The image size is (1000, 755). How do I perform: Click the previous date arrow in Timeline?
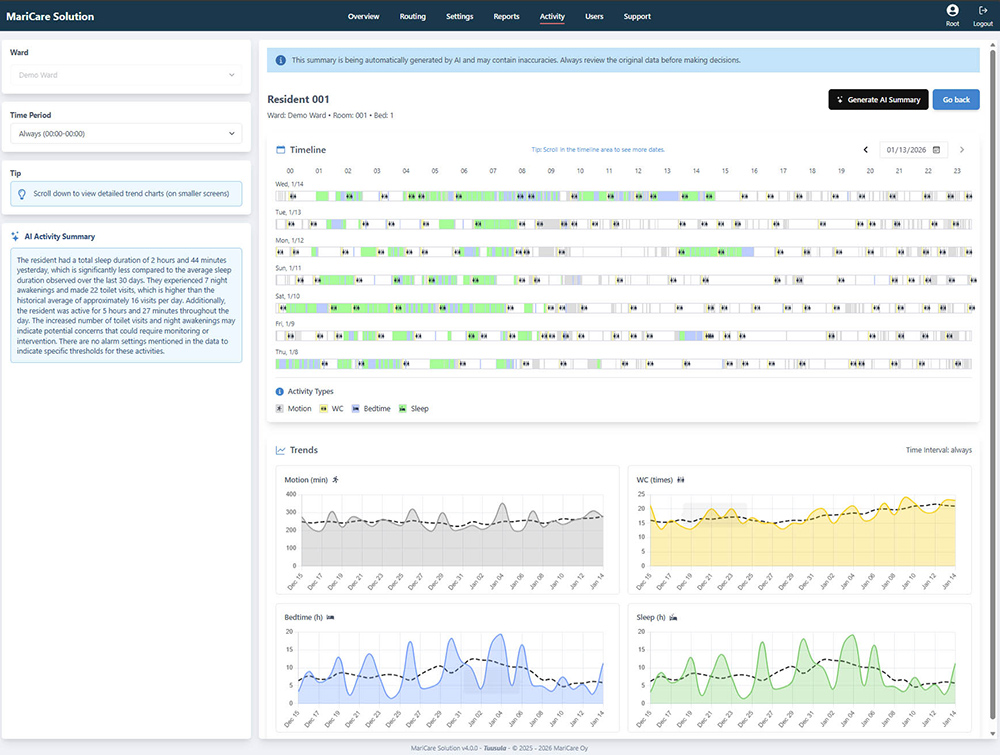tap(866, 150)
